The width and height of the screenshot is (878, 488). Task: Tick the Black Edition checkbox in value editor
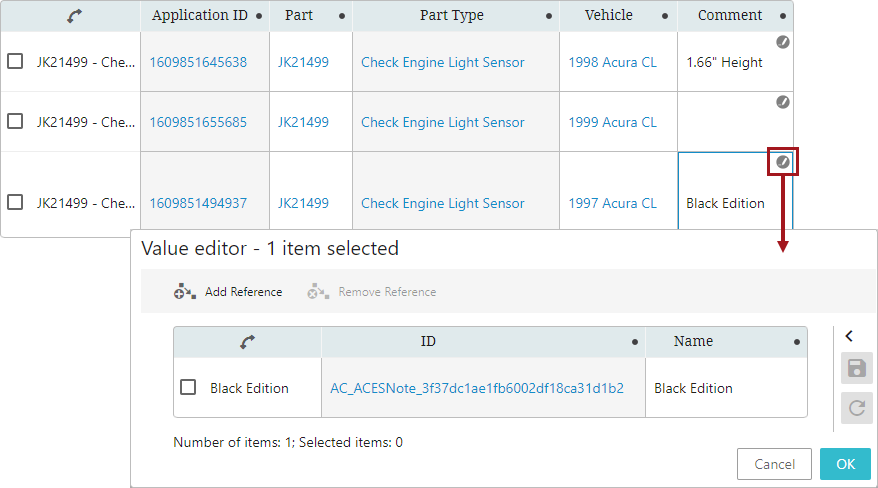pos(188,387)
